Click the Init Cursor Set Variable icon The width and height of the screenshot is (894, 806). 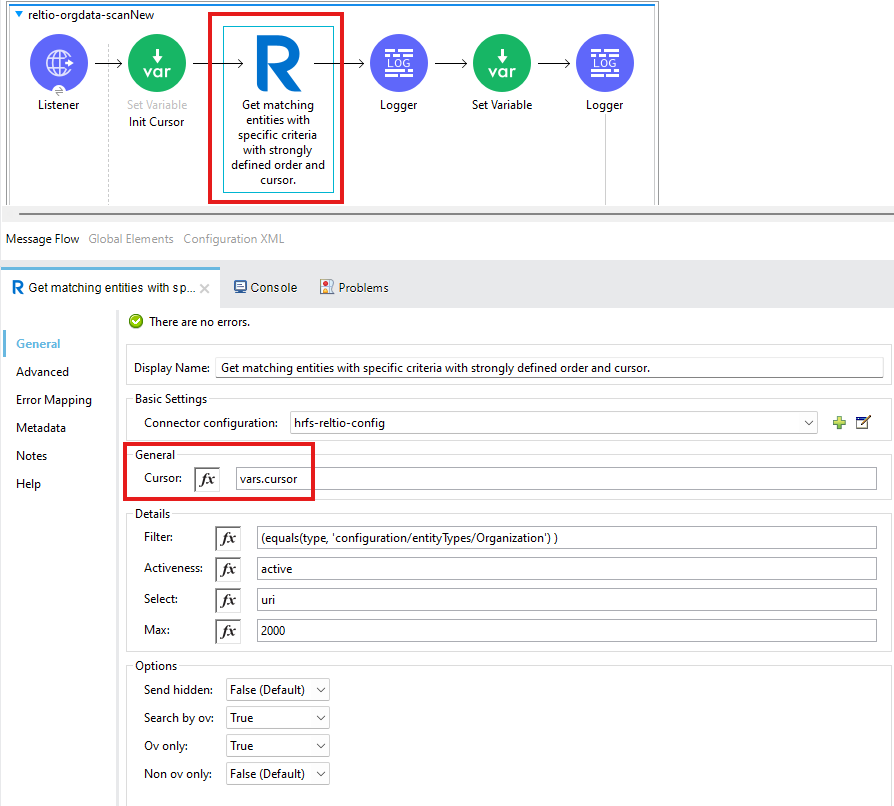pyautogui.click(x=157, y=63)
